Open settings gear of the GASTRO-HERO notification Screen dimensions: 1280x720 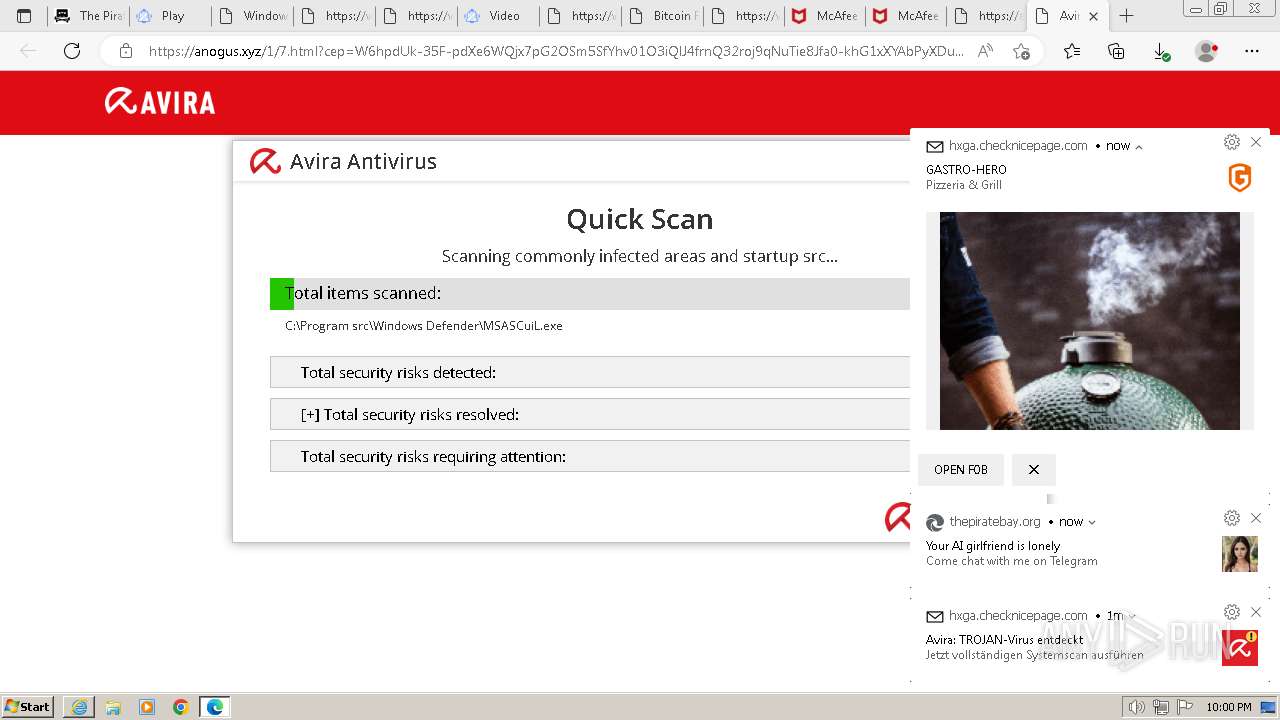click(1232, 142)
